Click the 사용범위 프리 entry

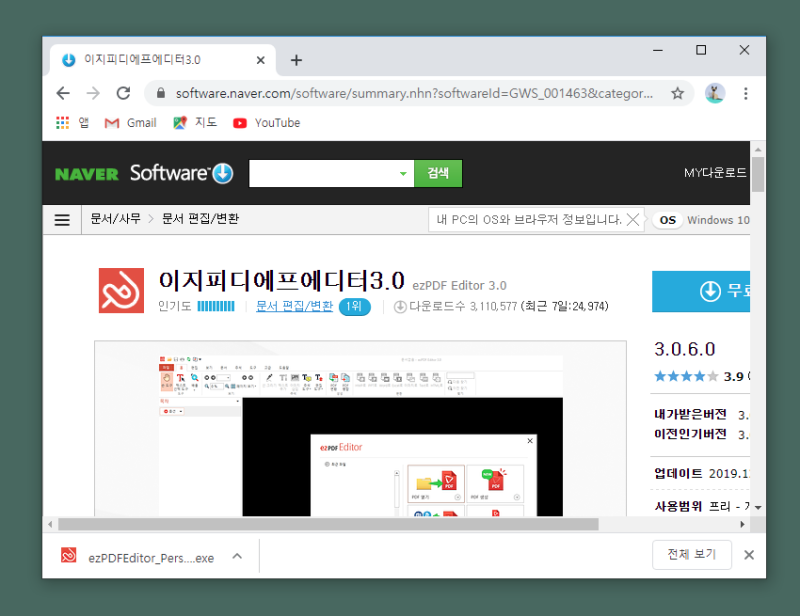pyautogui.click(x=702, y=506)
